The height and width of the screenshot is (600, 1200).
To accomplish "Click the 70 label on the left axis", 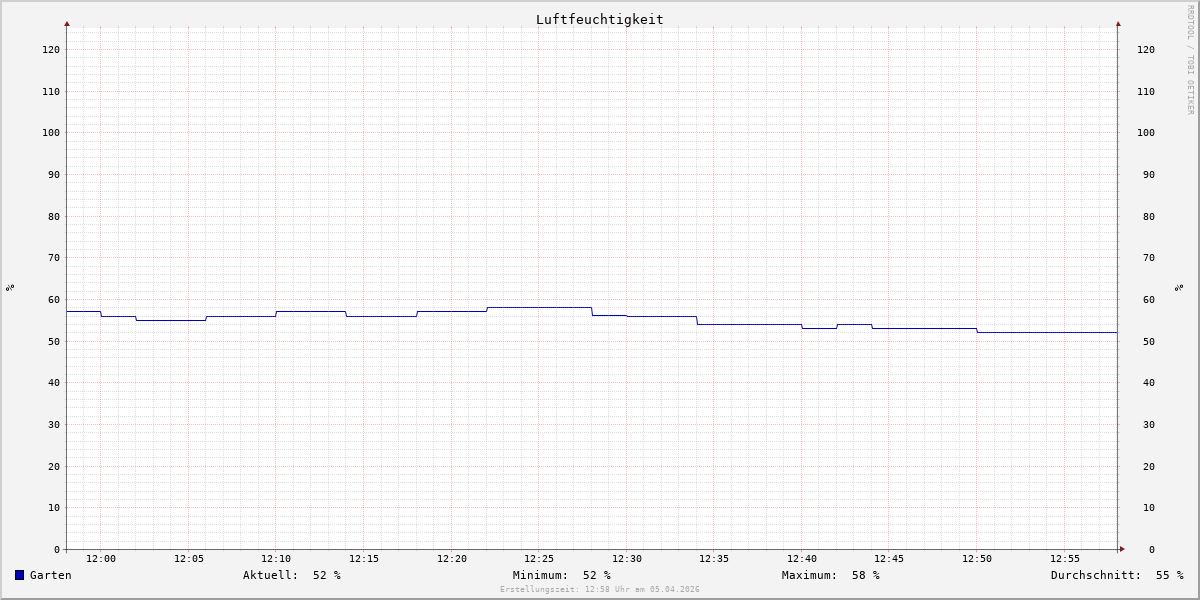I will (54, 258).
